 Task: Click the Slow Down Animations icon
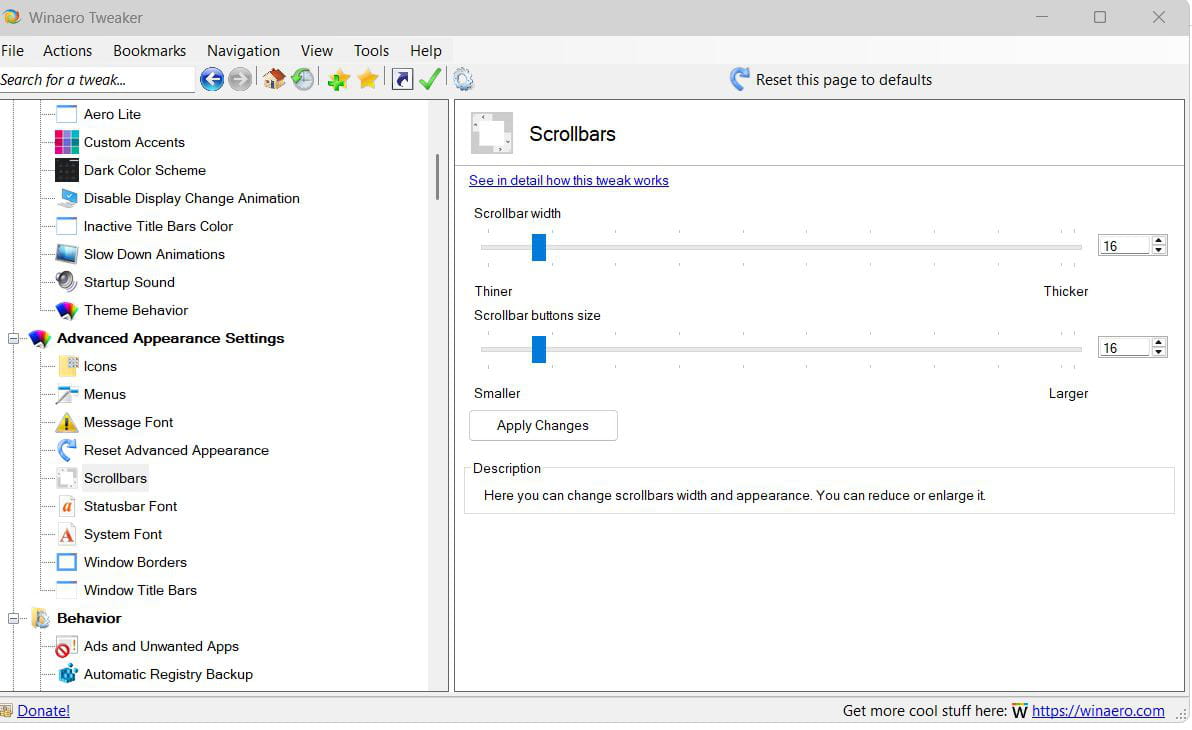[67, 254]
